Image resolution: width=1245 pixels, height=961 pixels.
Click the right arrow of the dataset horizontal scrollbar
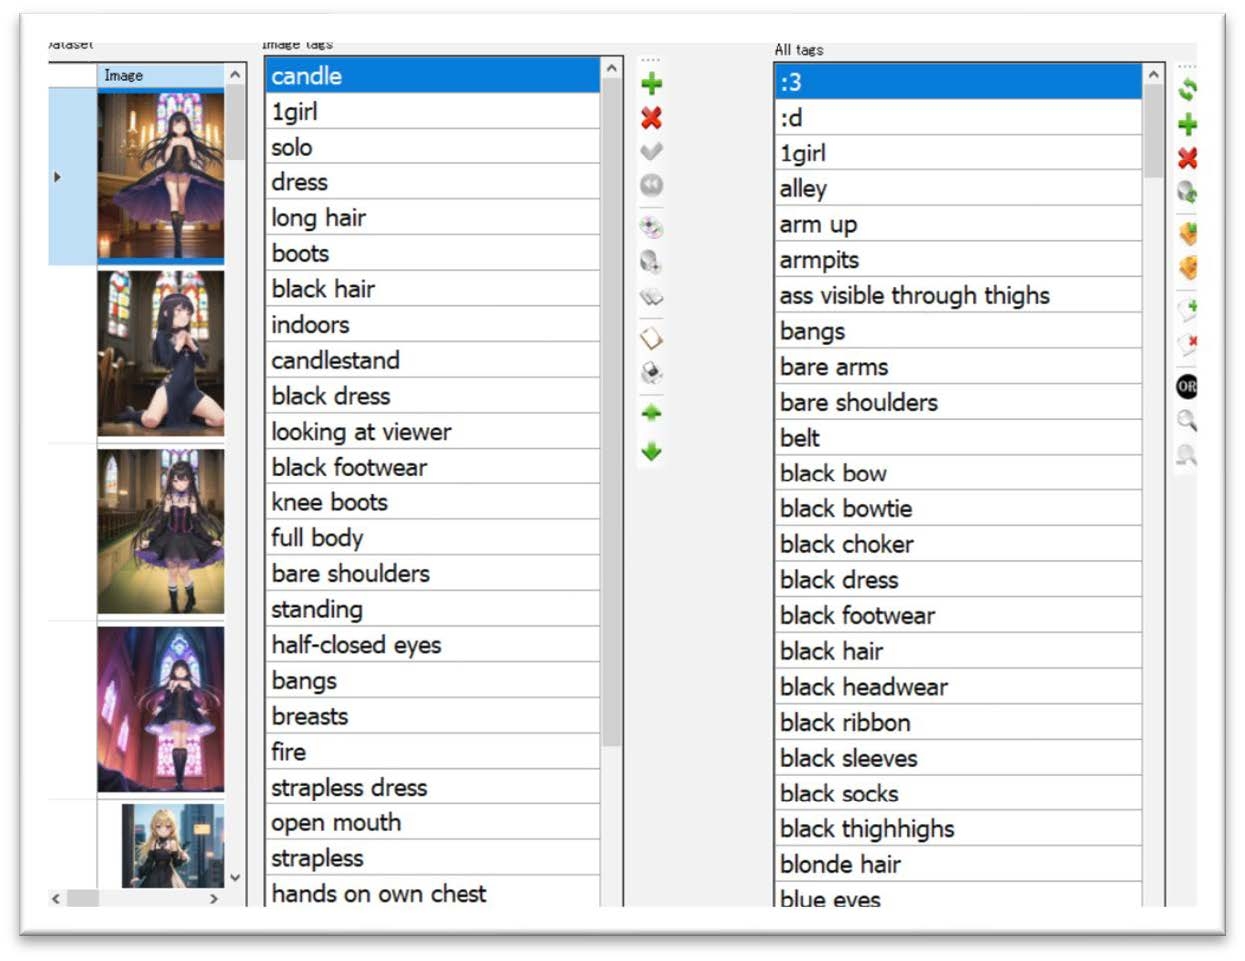213,899
